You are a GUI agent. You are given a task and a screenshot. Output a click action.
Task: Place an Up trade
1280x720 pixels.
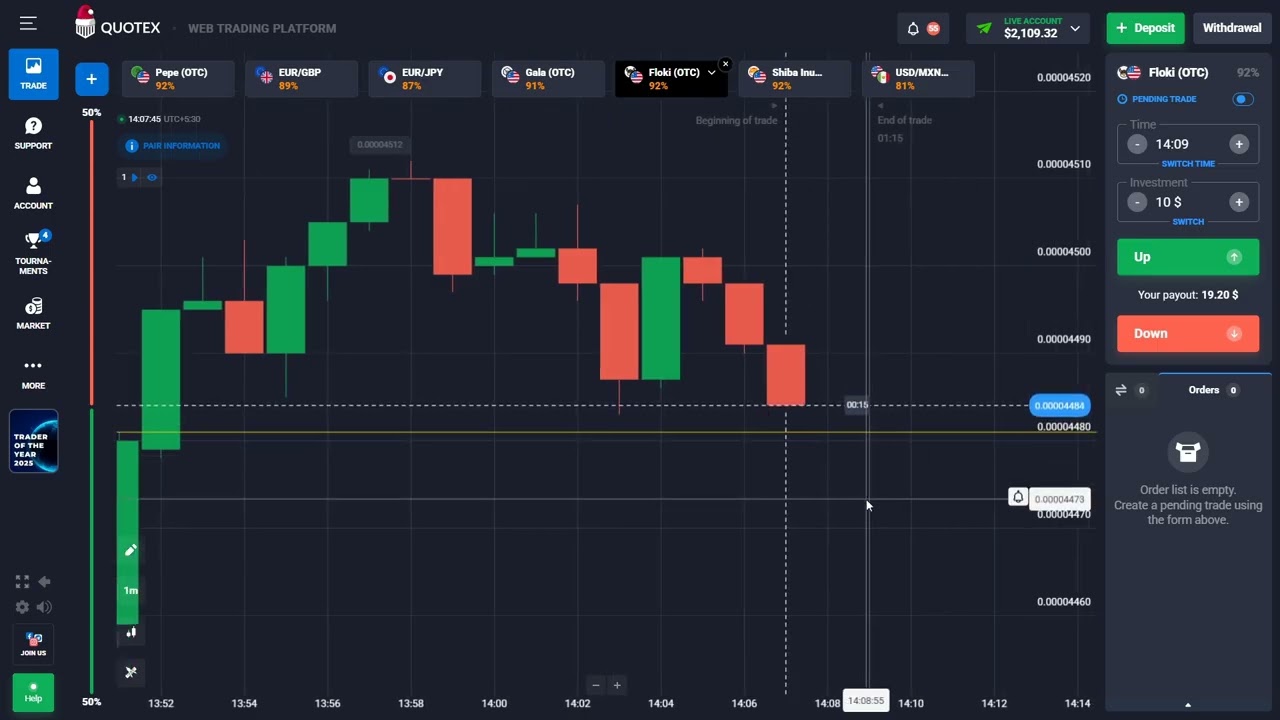click(x=1188, y=257)
